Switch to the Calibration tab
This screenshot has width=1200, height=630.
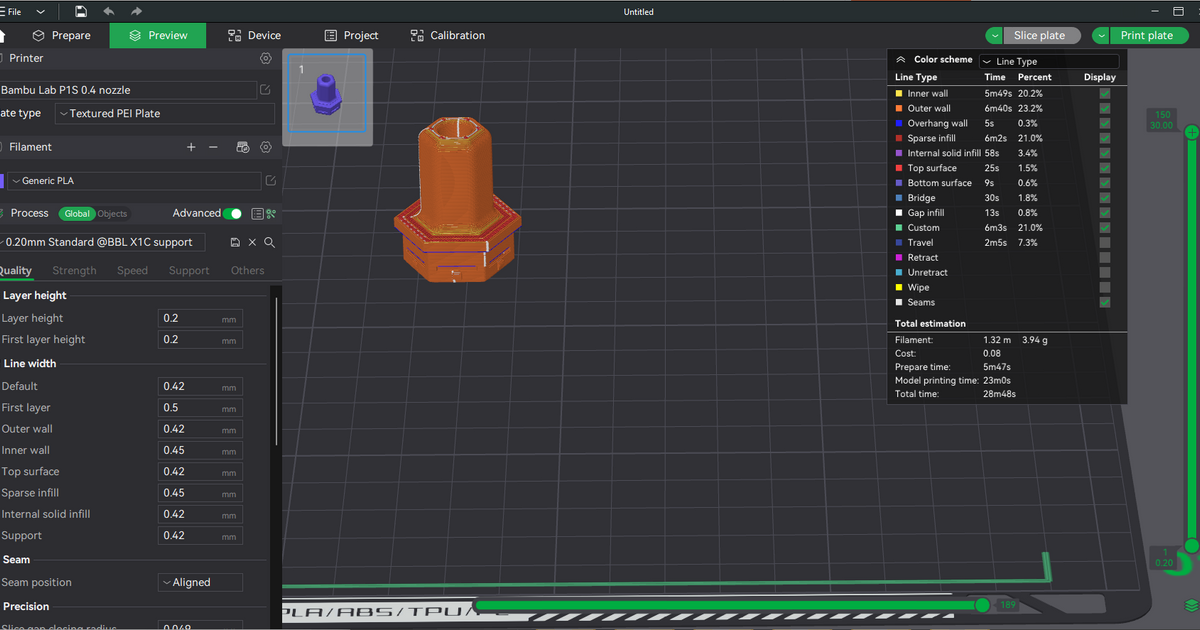(447, 35)
